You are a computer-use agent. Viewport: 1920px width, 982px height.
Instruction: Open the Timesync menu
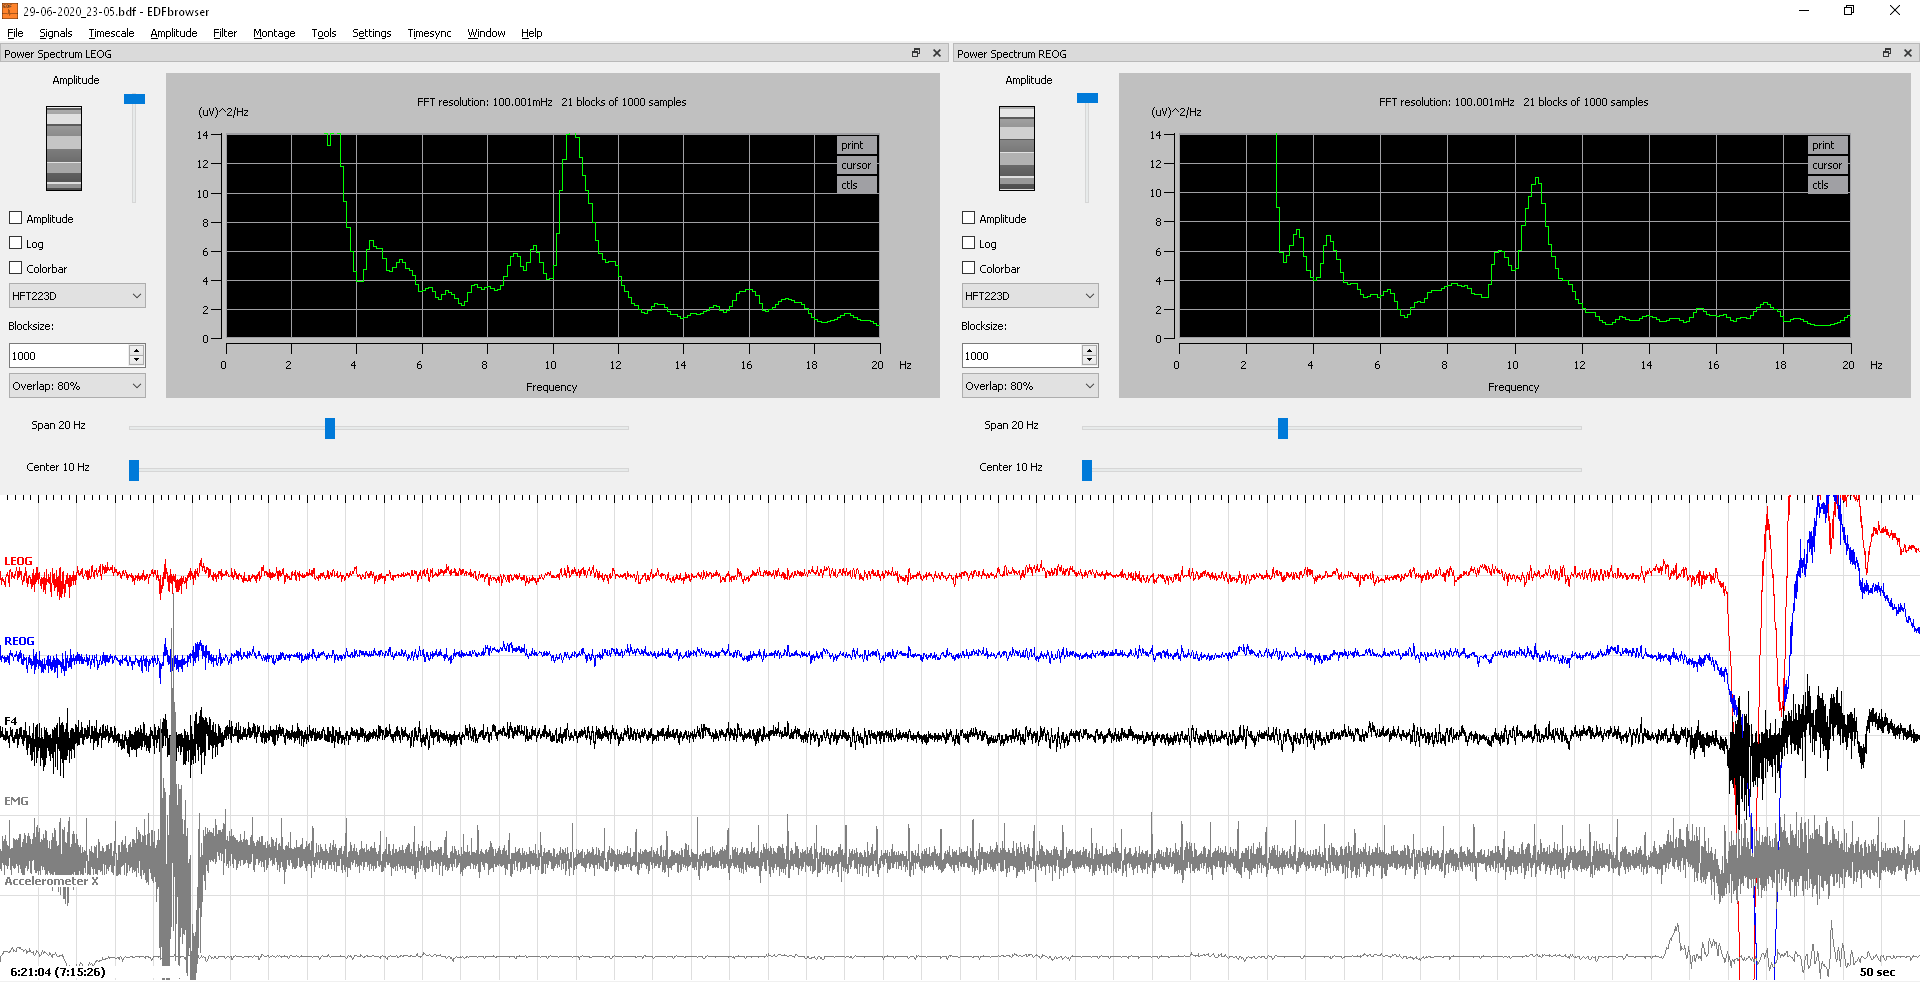click(430, 33)
